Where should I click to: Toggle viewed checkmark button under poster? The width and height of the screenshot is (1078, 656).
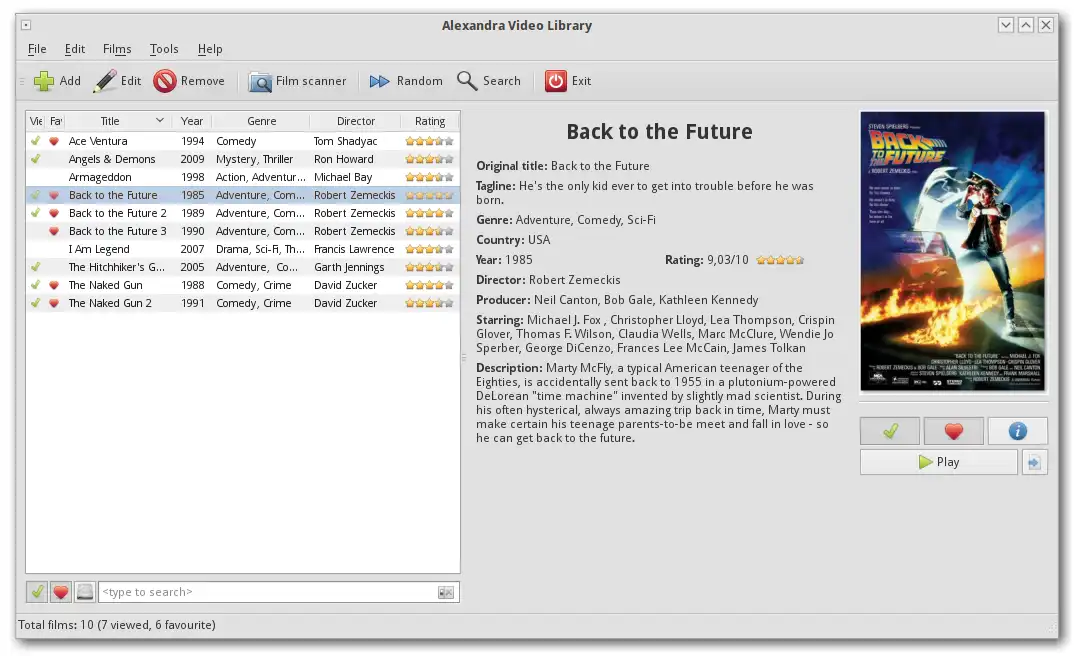(890, 431)
